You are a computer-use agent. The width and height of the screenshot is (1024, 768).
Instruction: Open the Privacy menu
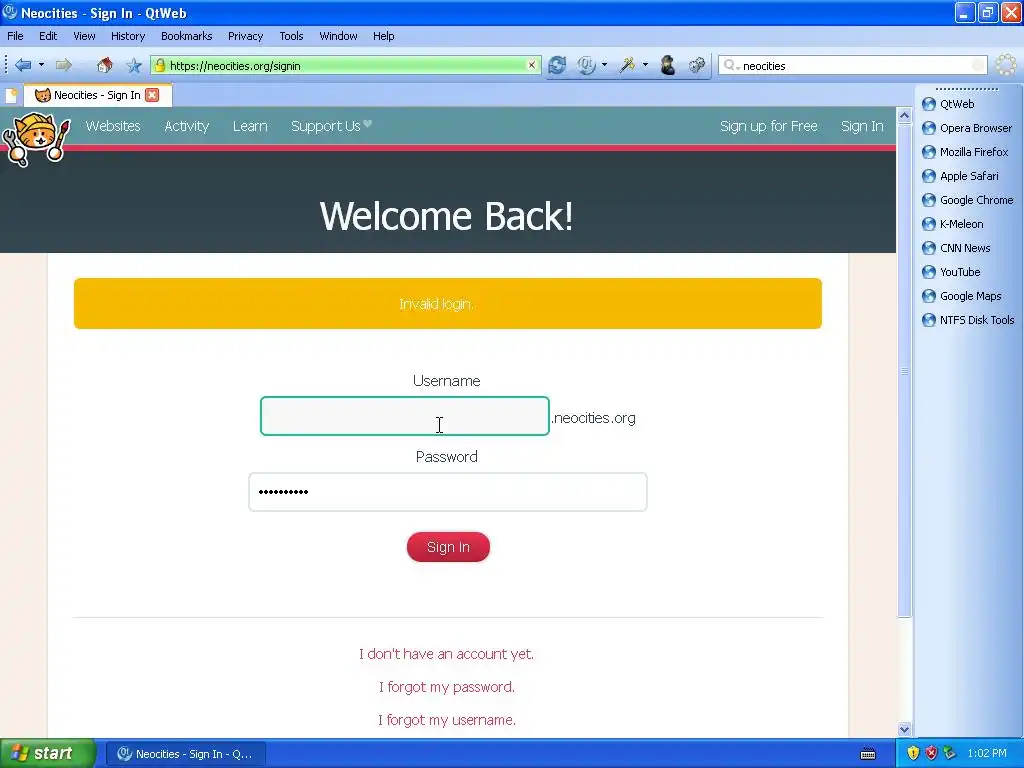coord(246,36)
